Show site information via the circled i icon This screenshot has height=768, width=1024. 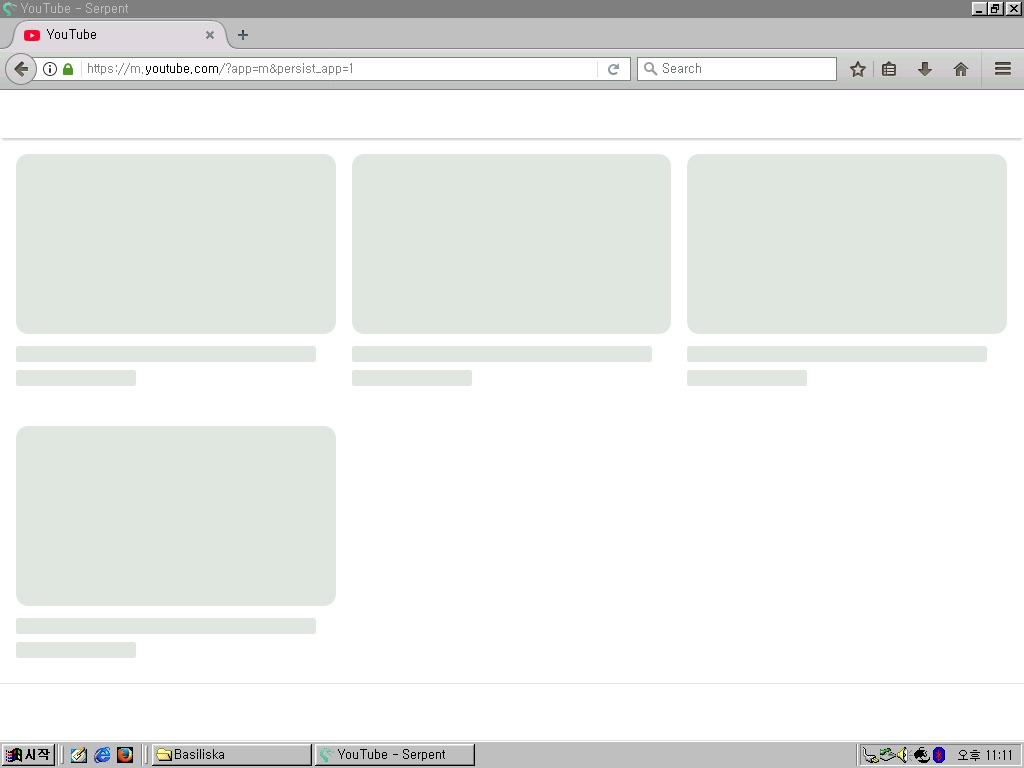tap(50, 69)
